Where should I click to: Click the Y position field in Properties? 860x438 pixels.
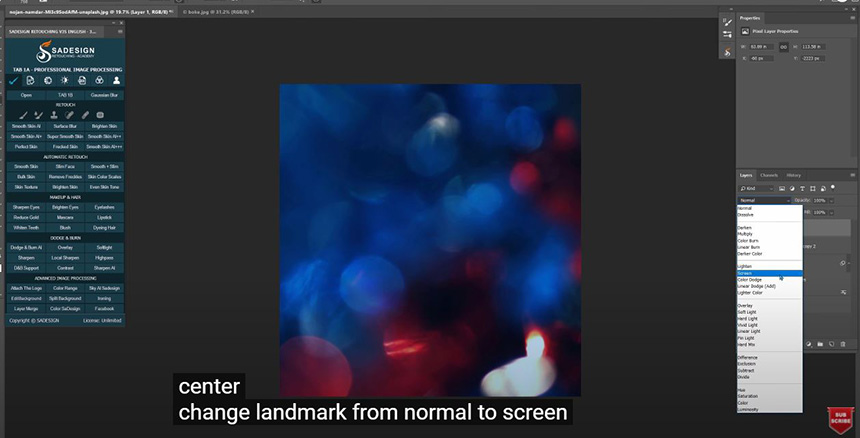812,59
